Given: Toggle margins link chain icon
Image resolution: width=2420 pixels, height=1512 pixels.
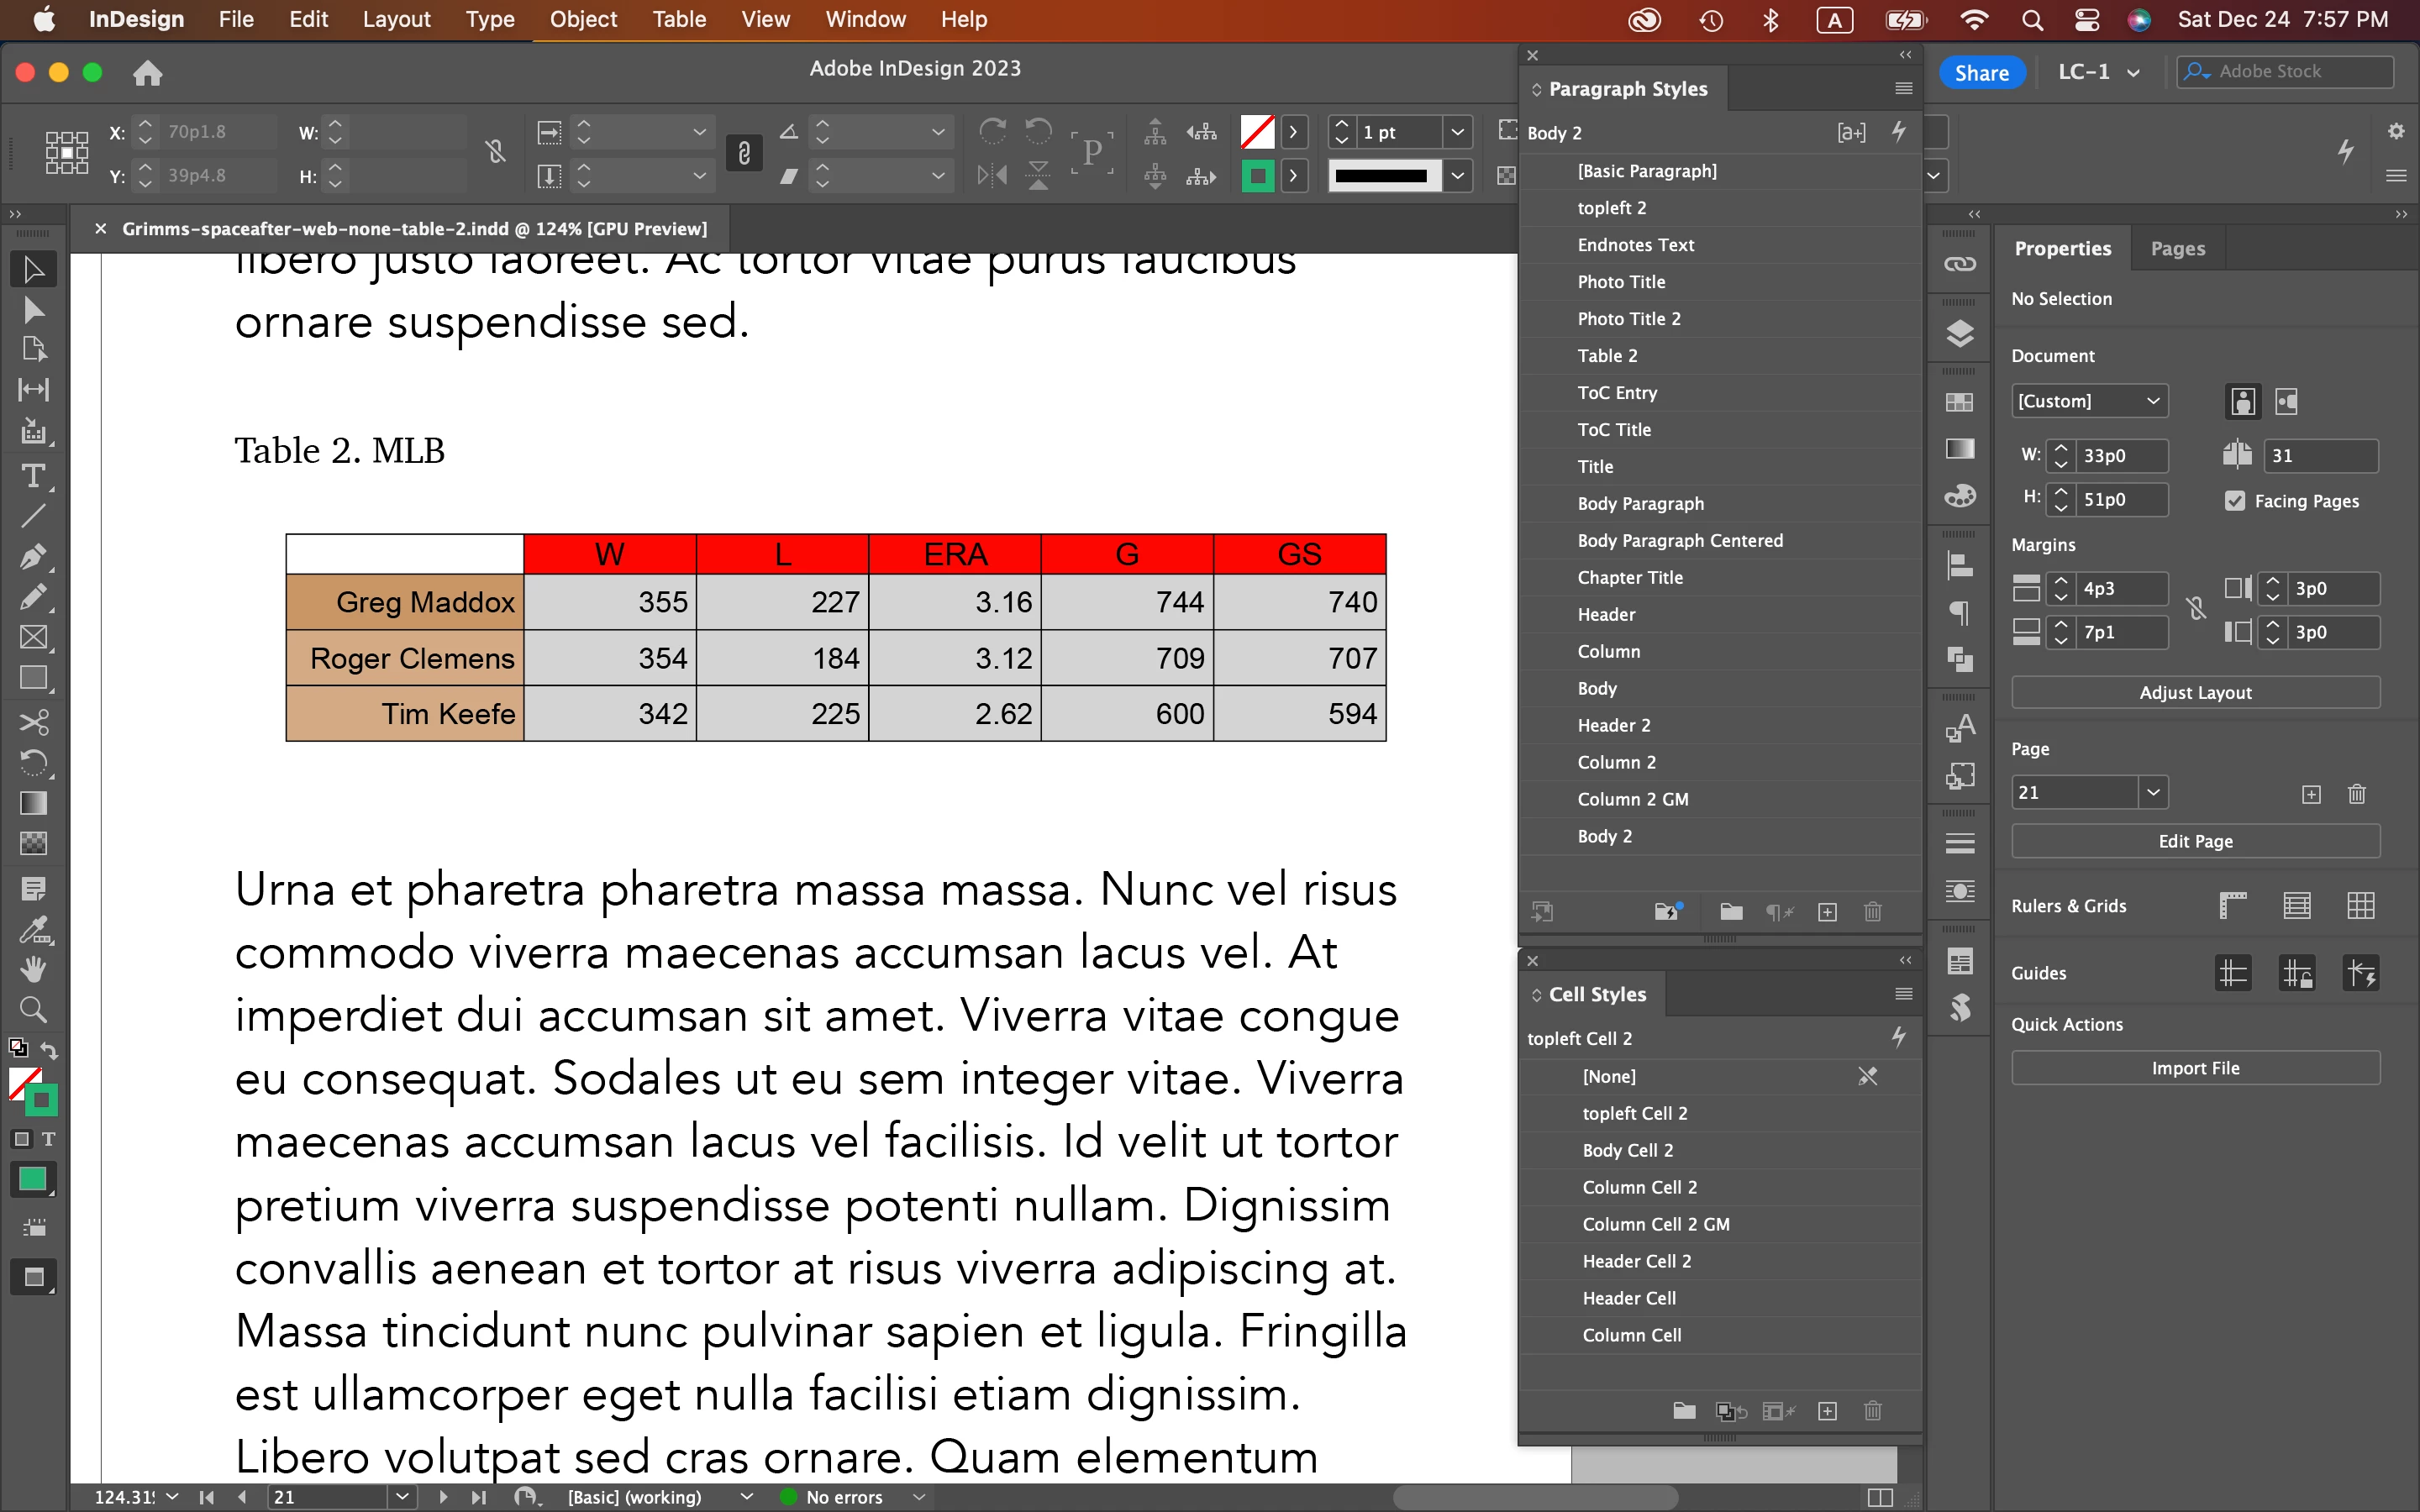Looking at the screenshot, I should click(x=2196, y=609).
